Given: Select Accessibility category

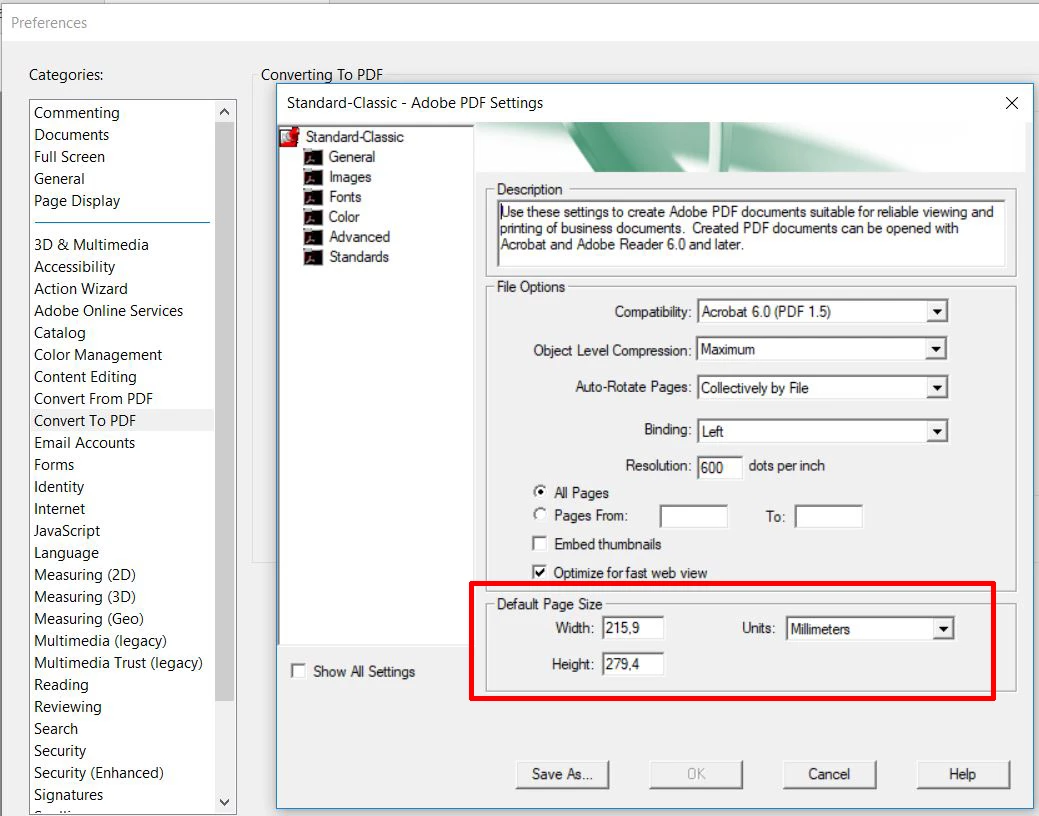Looking at the screenshot, I should click(x=74, y=266).
